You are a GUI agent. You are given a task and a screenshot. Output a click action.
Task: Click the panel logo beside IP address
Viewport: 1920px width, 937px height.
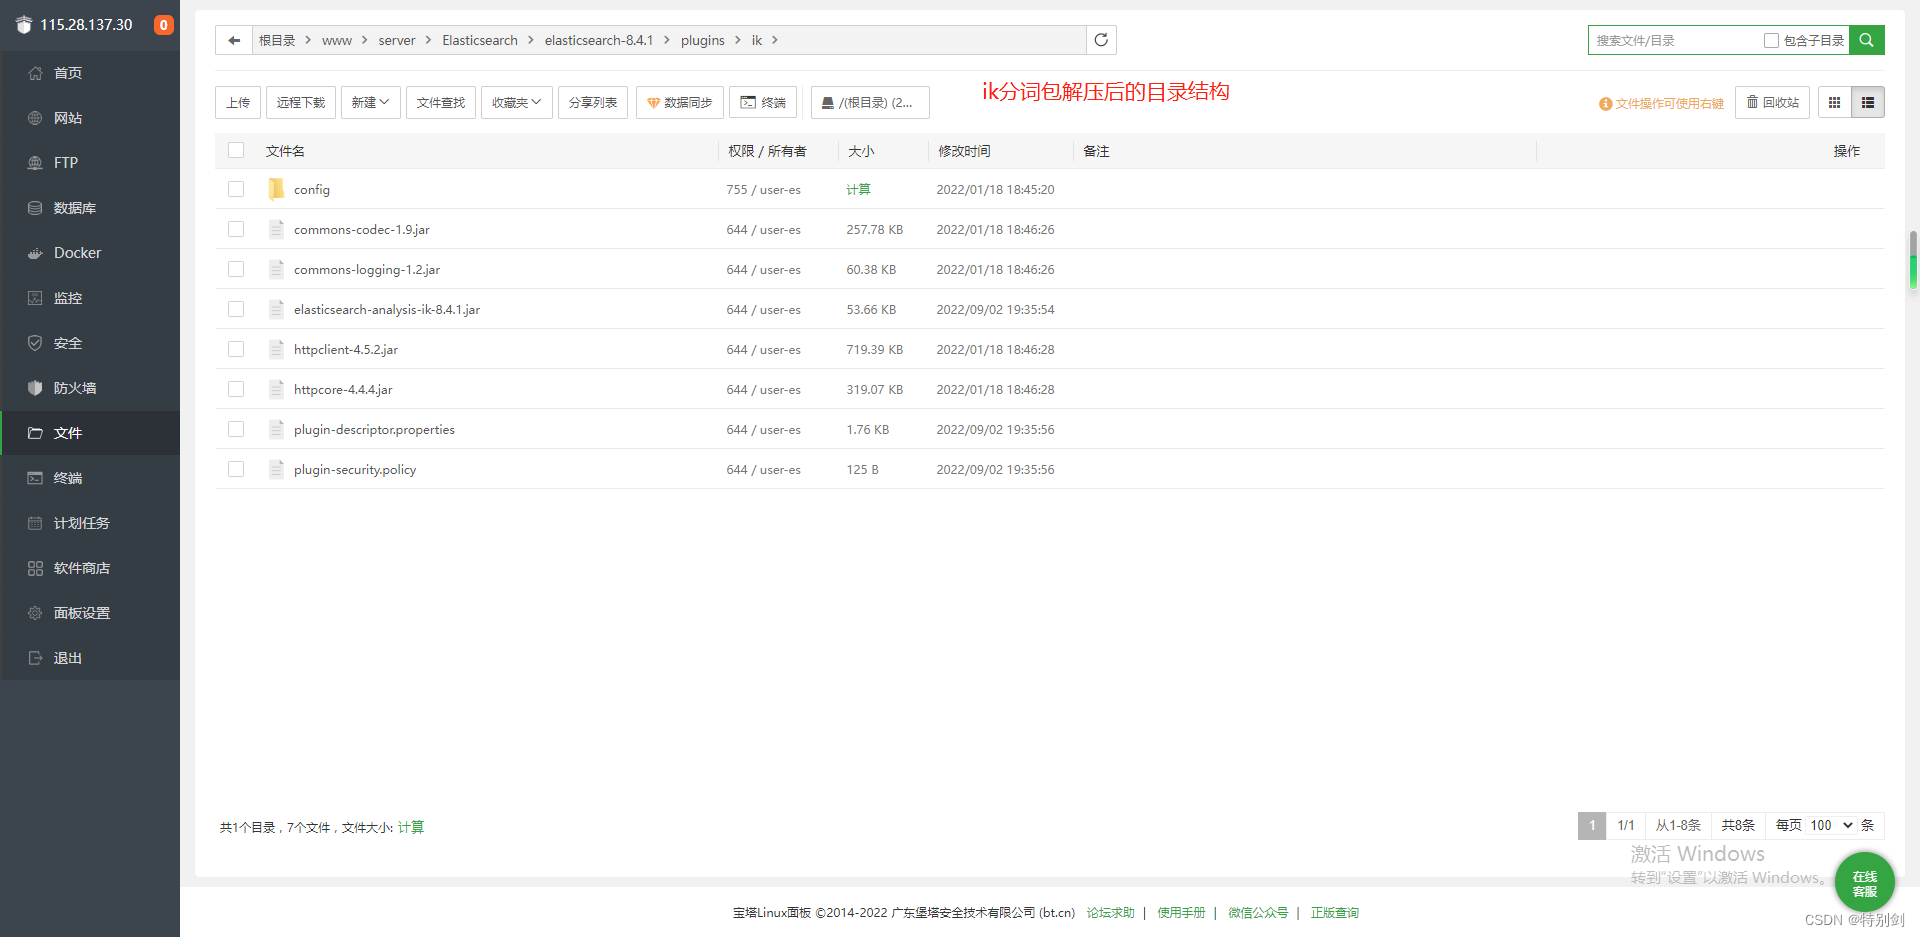(24, 25)
